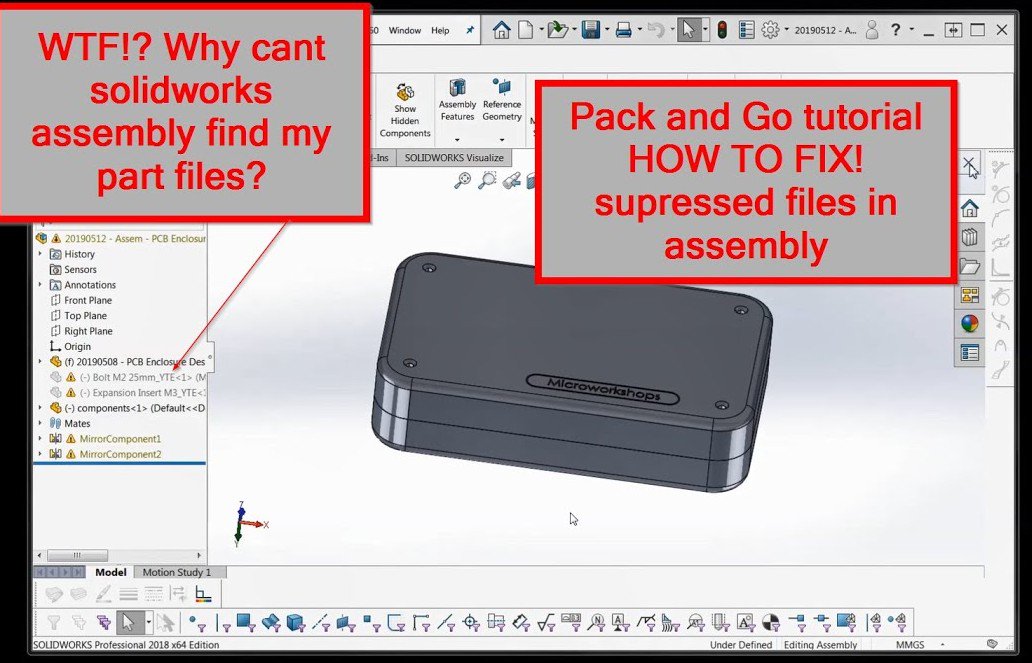Open Appearances color ball icon in task pane
Image resolution: width=1032 pixels, height=663 pixels.
coord(969,323)
